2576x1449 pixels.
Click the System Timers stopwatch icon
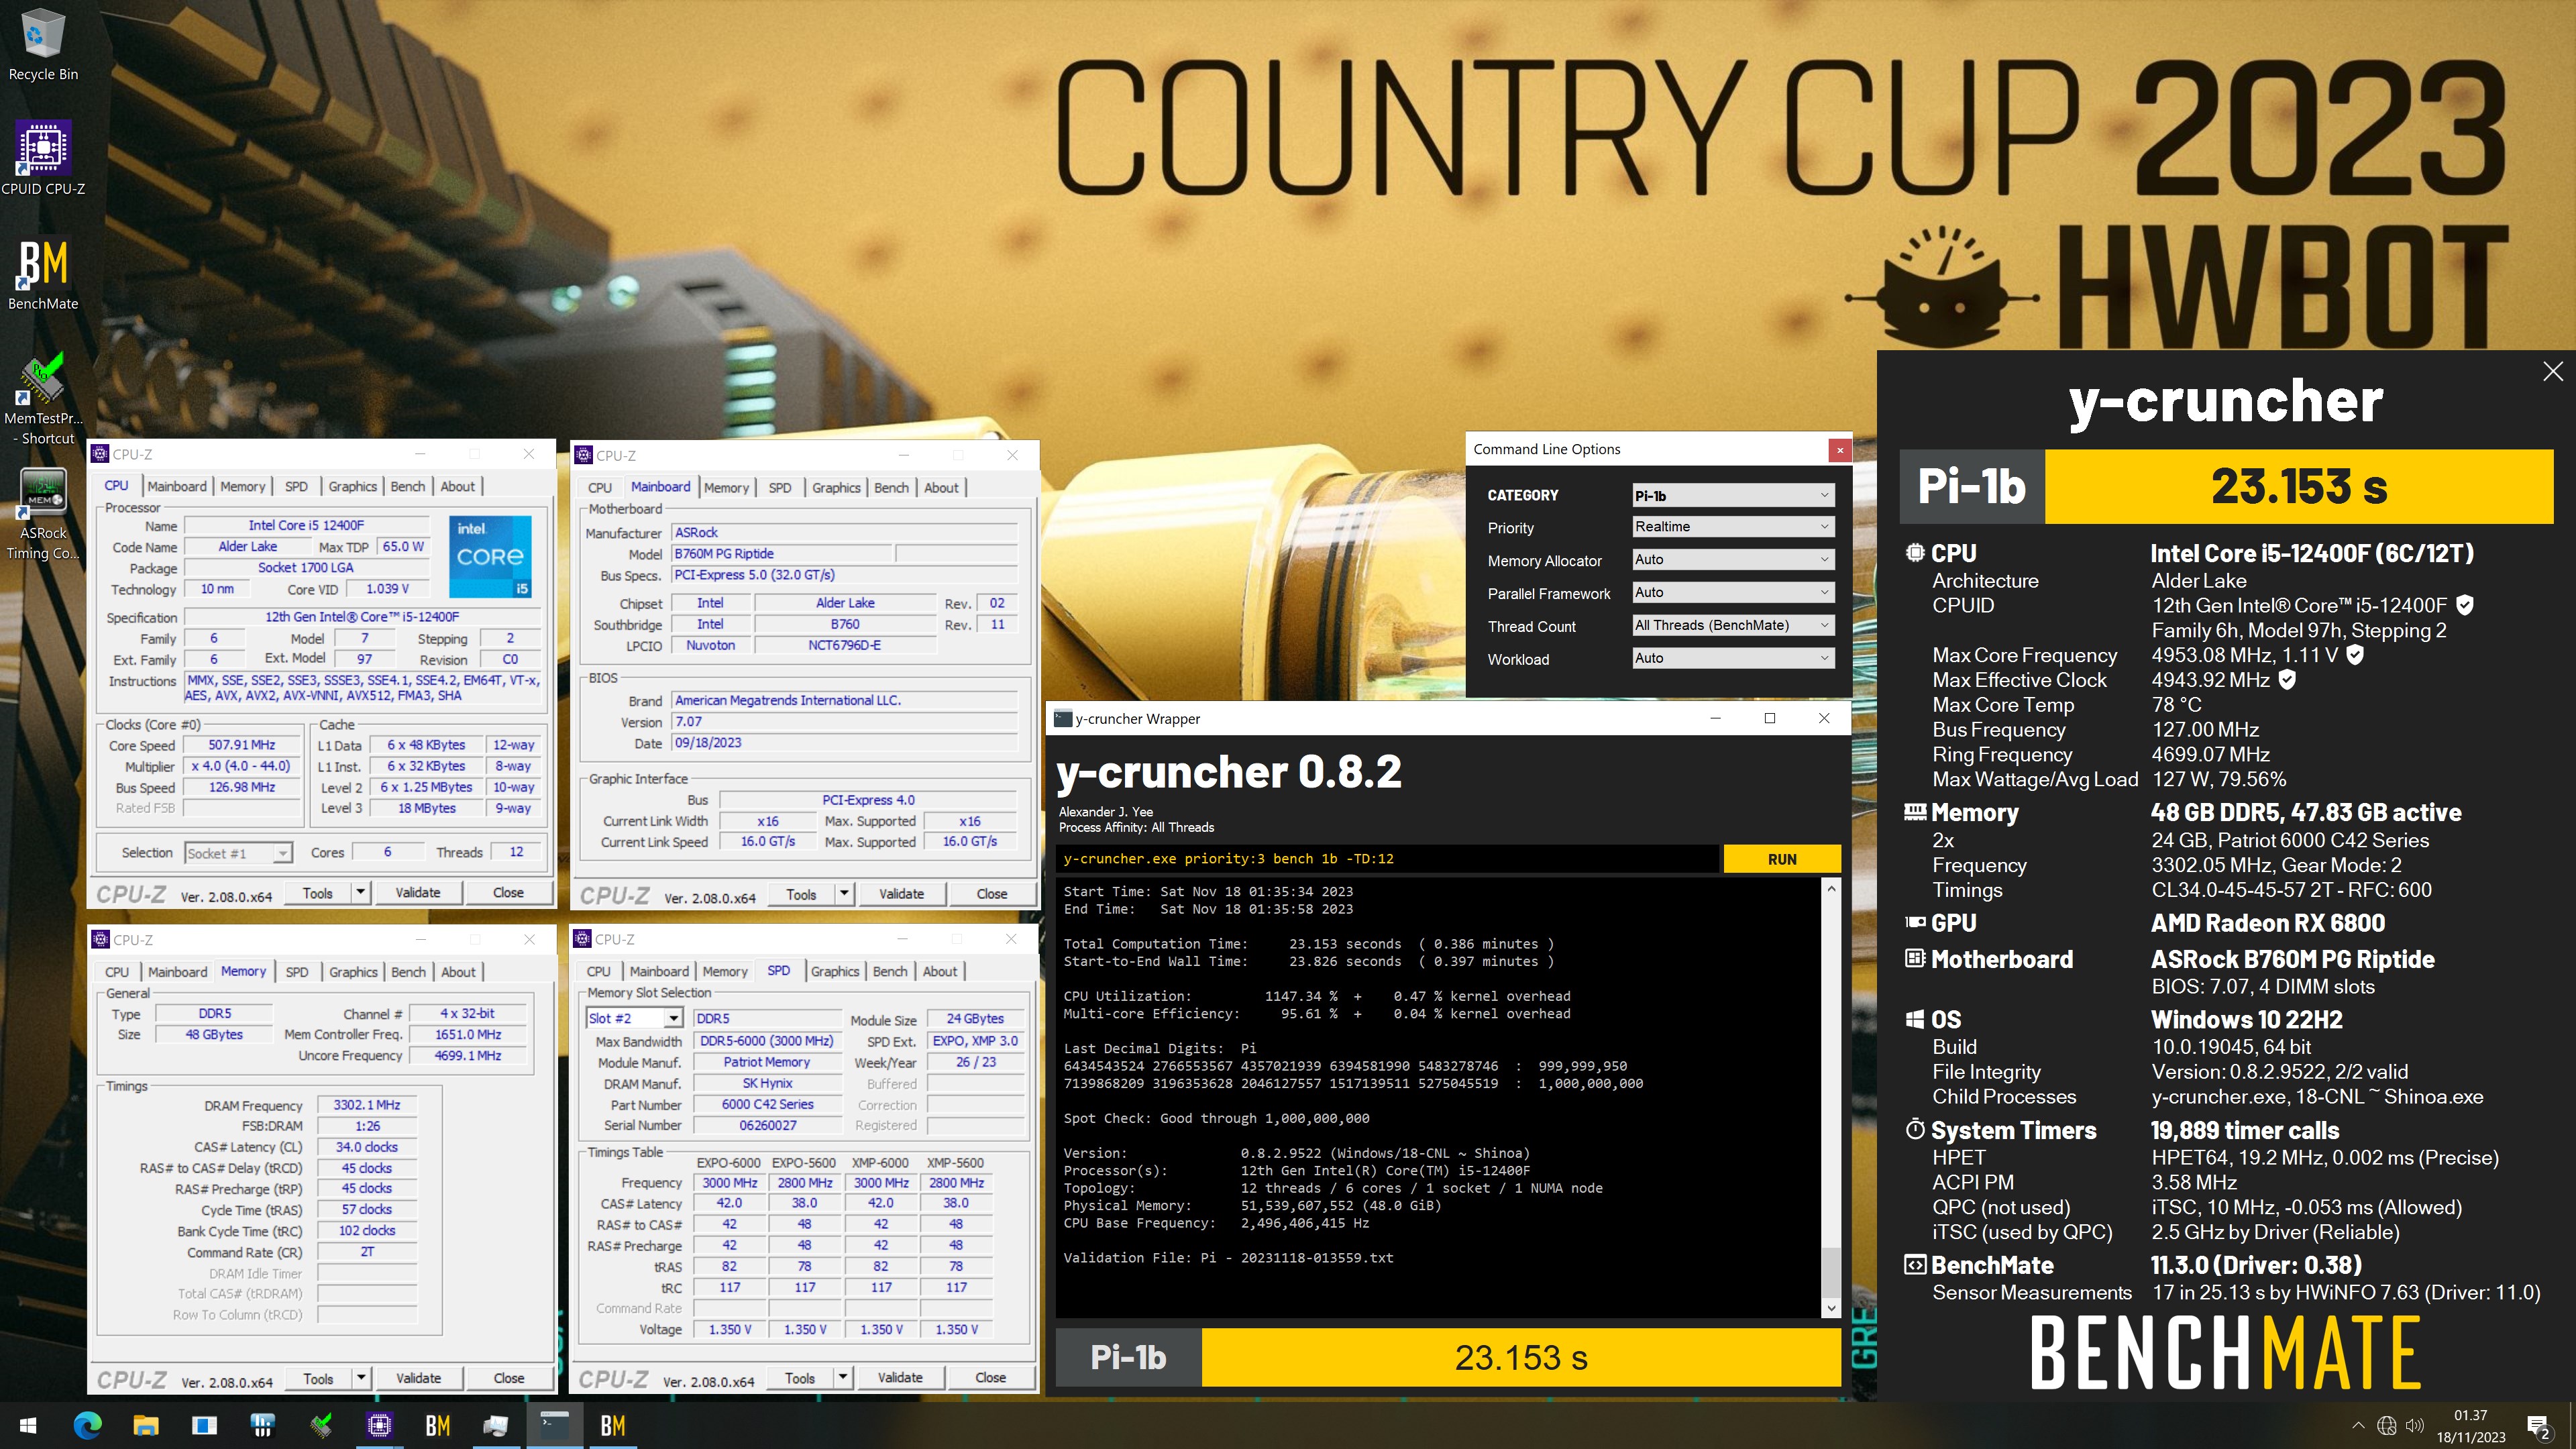(1914, 1129)
